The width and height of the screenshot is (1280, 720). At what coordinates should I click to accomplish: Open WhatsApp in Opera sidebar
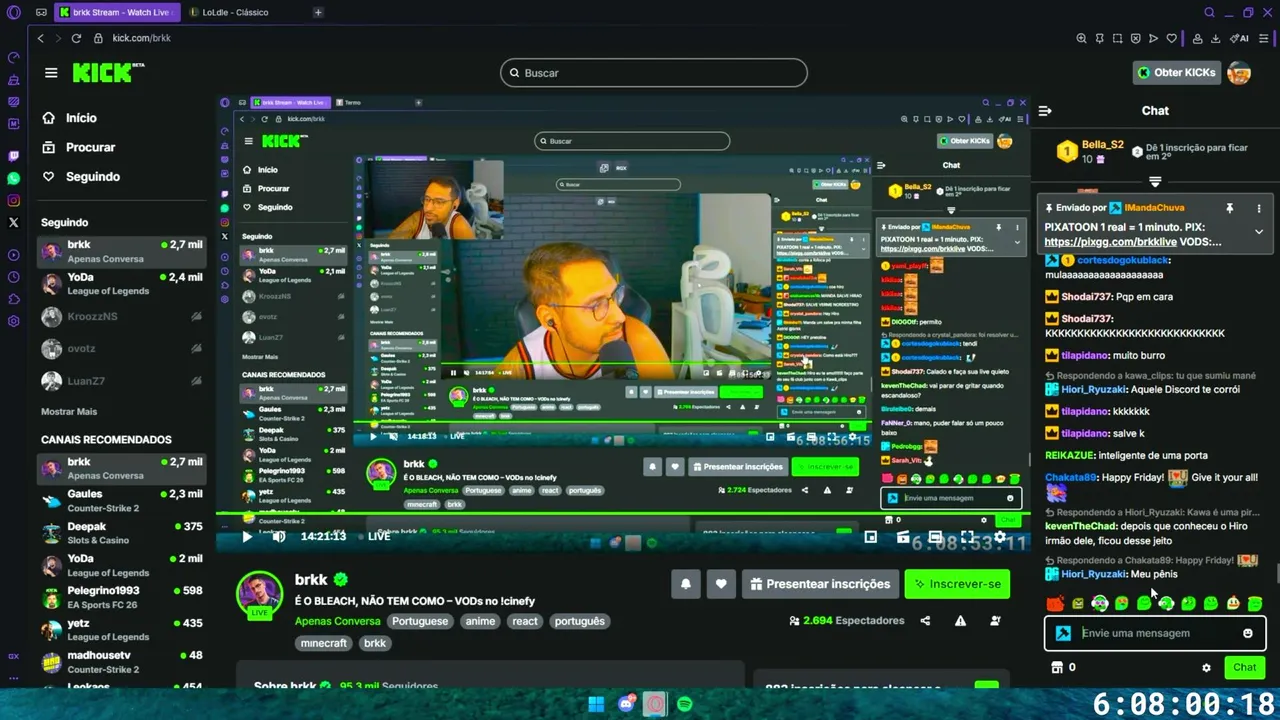13,178
